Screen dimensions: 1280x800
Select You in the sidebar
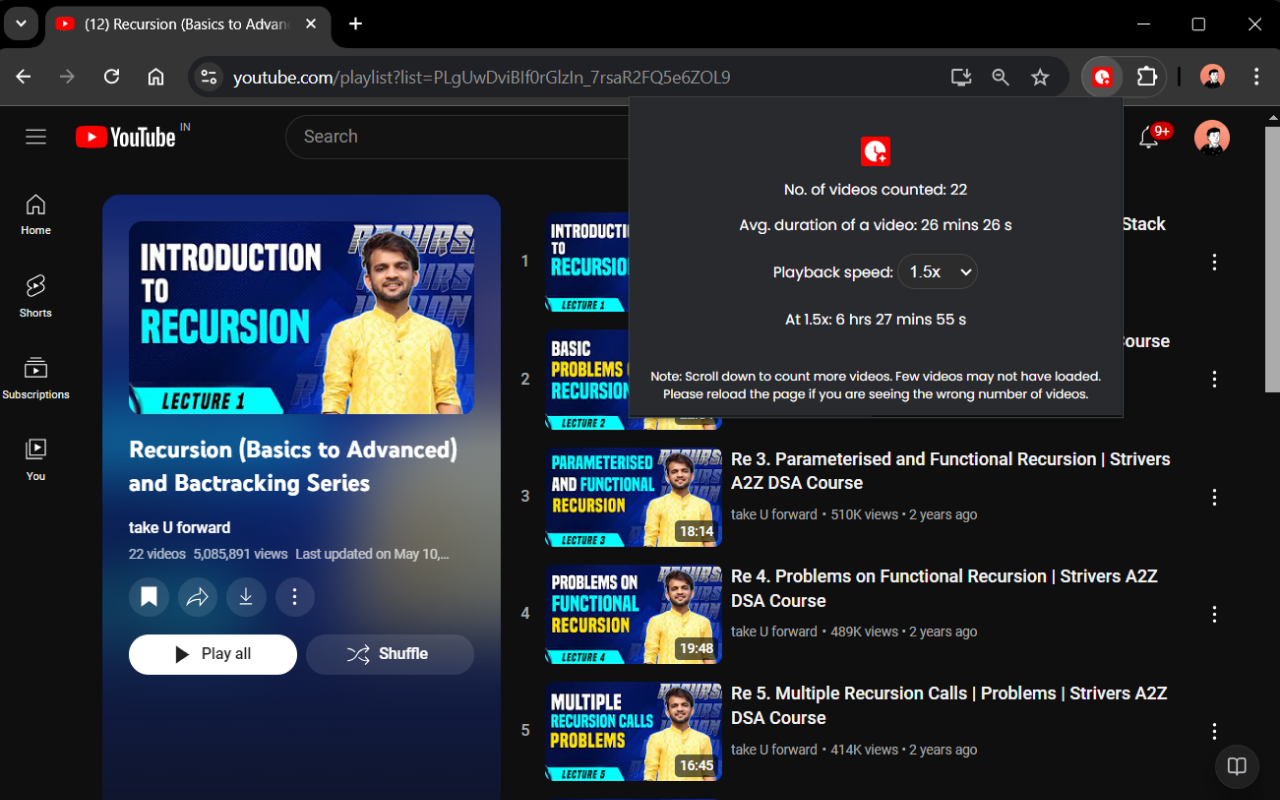pyautogui.click(x=36, y=460)
